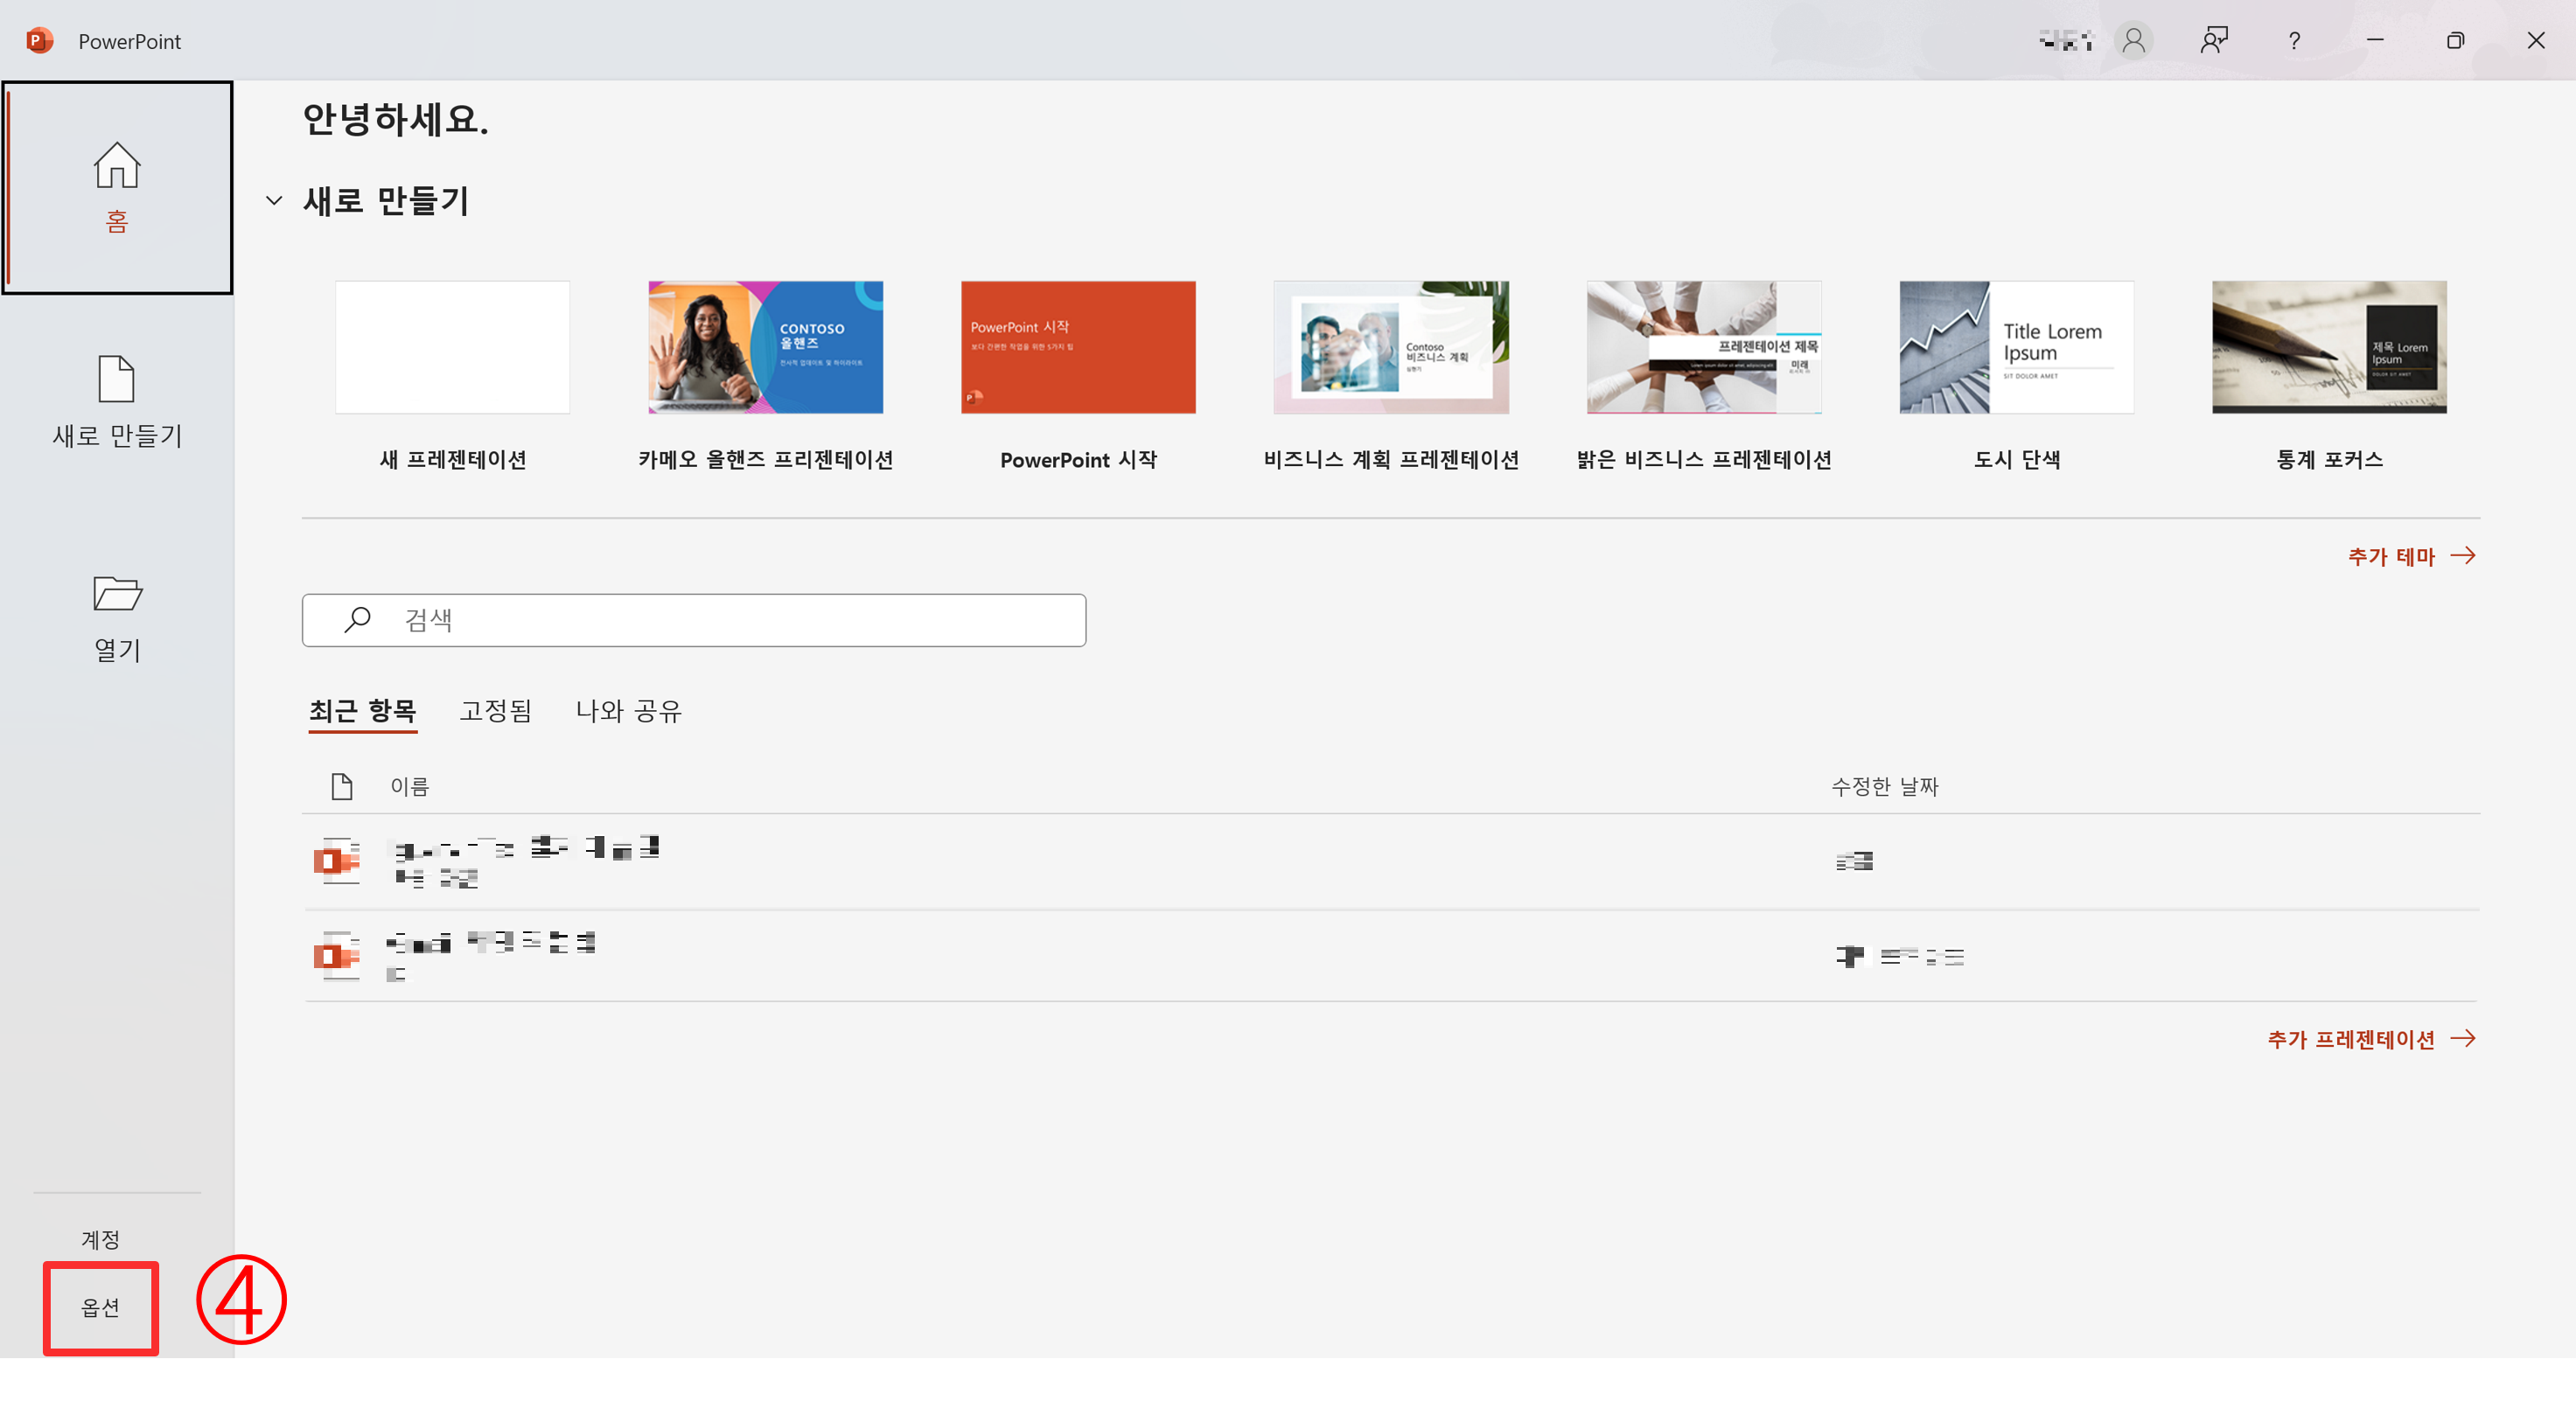The image size is (2576, 1415).
Task: Open the feedback person icon in title bar
Action: pos(2214,41)
